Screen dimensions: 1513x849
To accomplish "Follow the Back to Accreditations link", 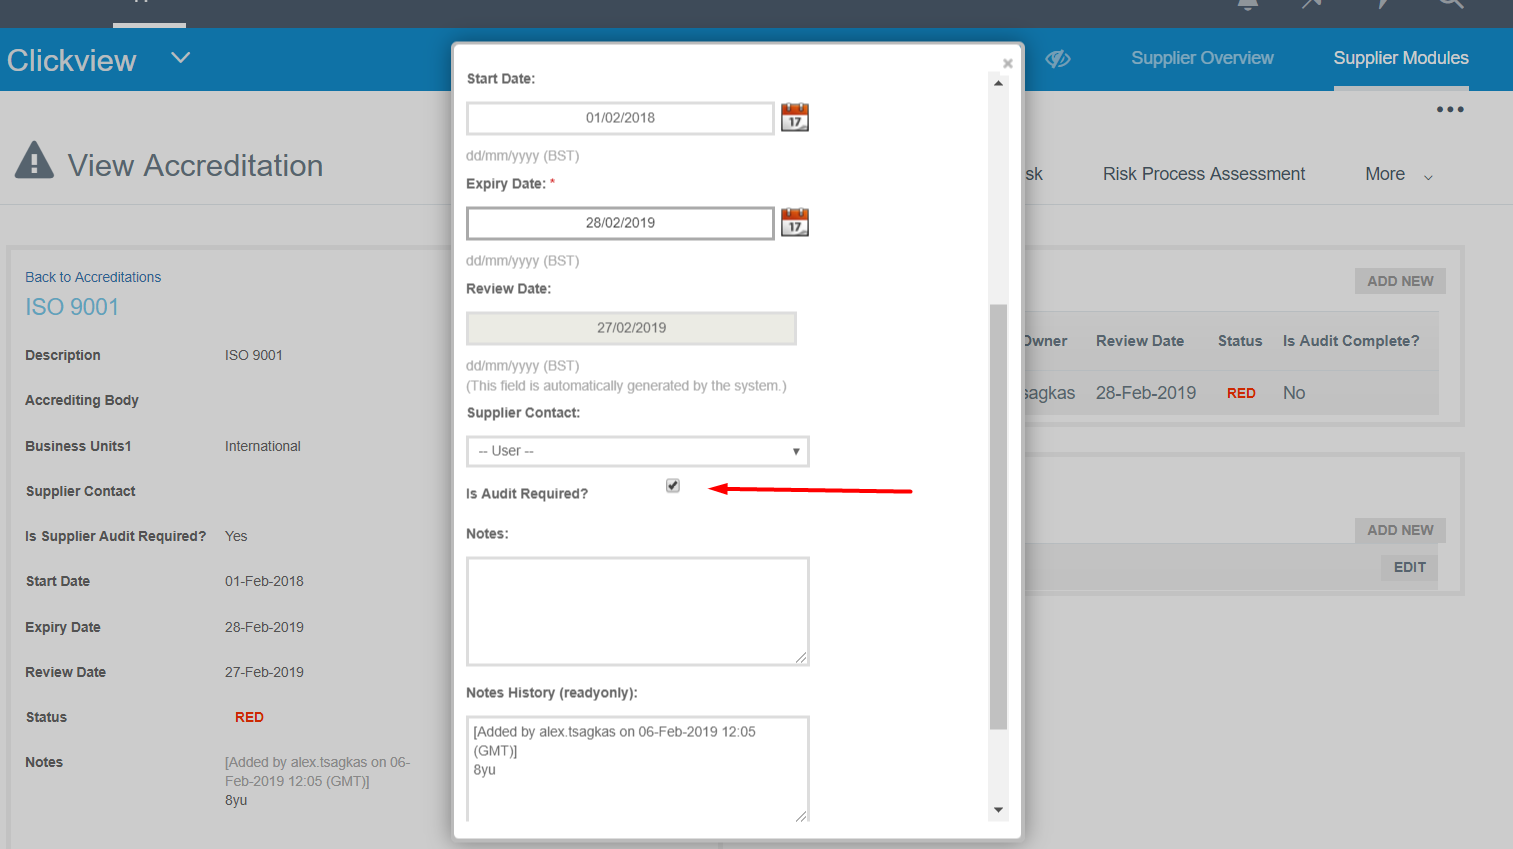I will click(93, 277).
